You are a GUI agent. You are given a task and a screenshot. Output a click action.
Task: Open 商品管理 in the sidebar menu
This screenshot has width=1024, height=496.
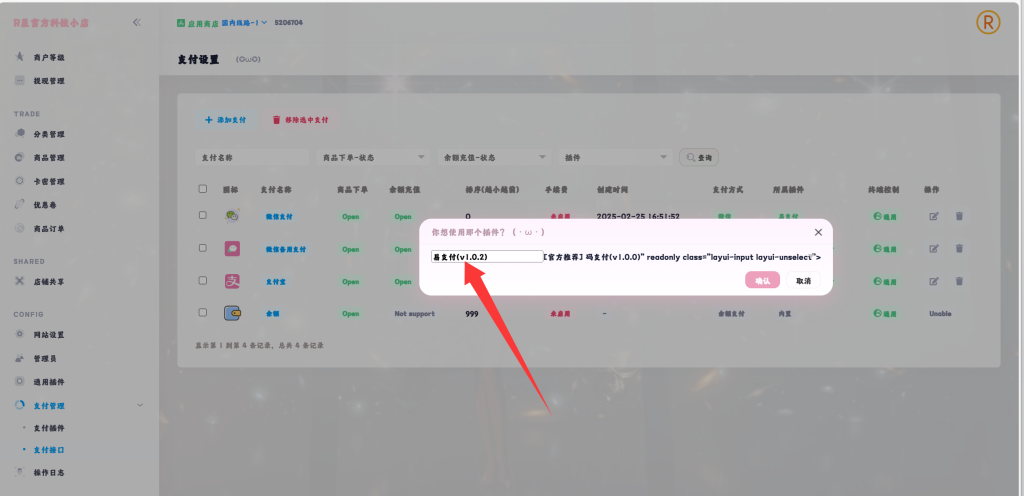point(48,158)
